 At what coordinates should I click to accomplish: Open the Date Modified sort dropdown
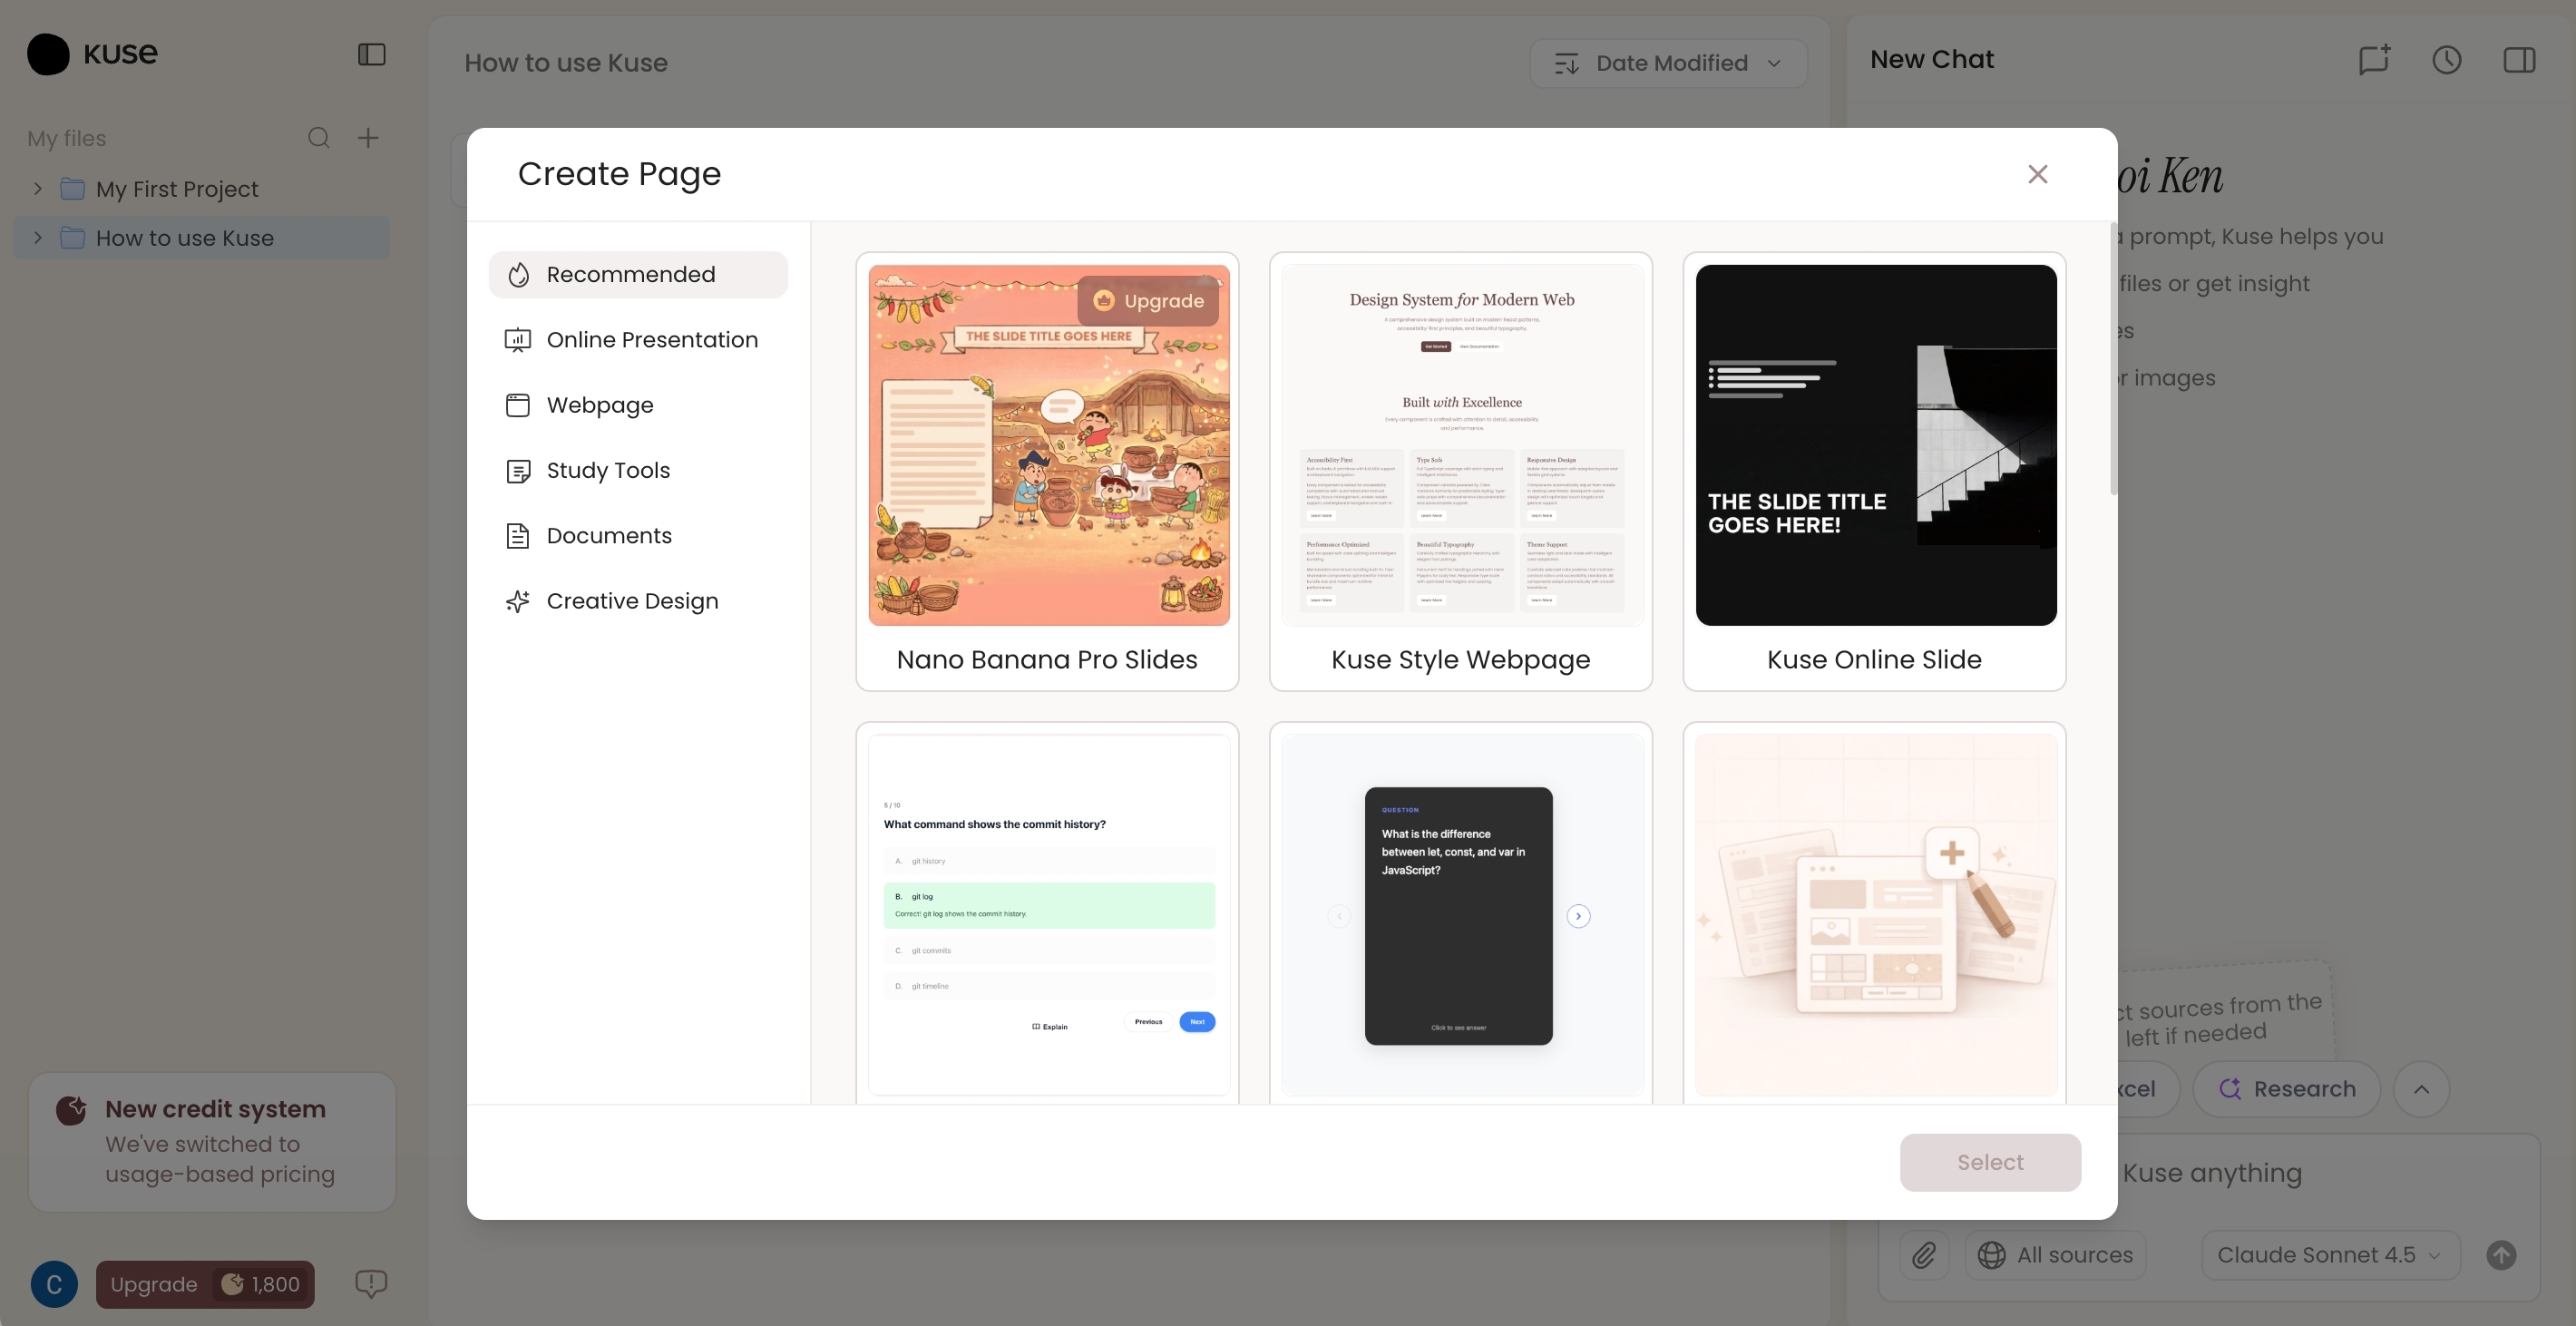[x=1668, y=63]
